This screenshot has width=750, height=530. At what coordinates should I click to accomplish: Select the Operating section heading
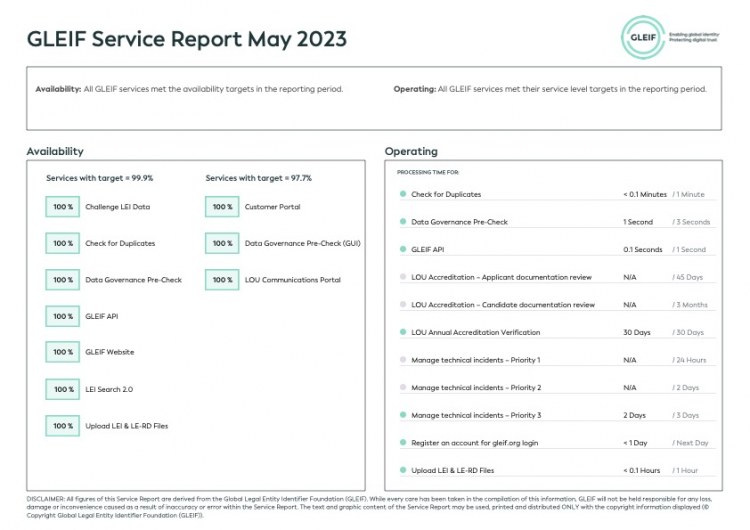(x=411, y=151)
